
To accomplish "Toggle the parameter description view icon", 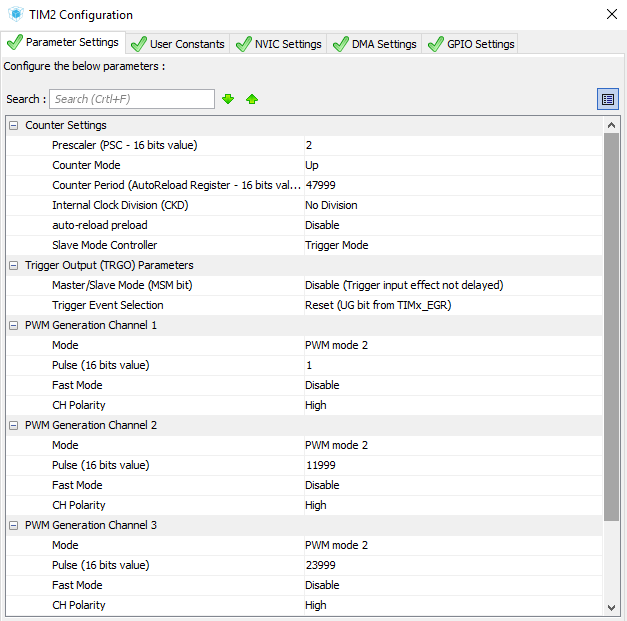I will click(x=607, y=99).
